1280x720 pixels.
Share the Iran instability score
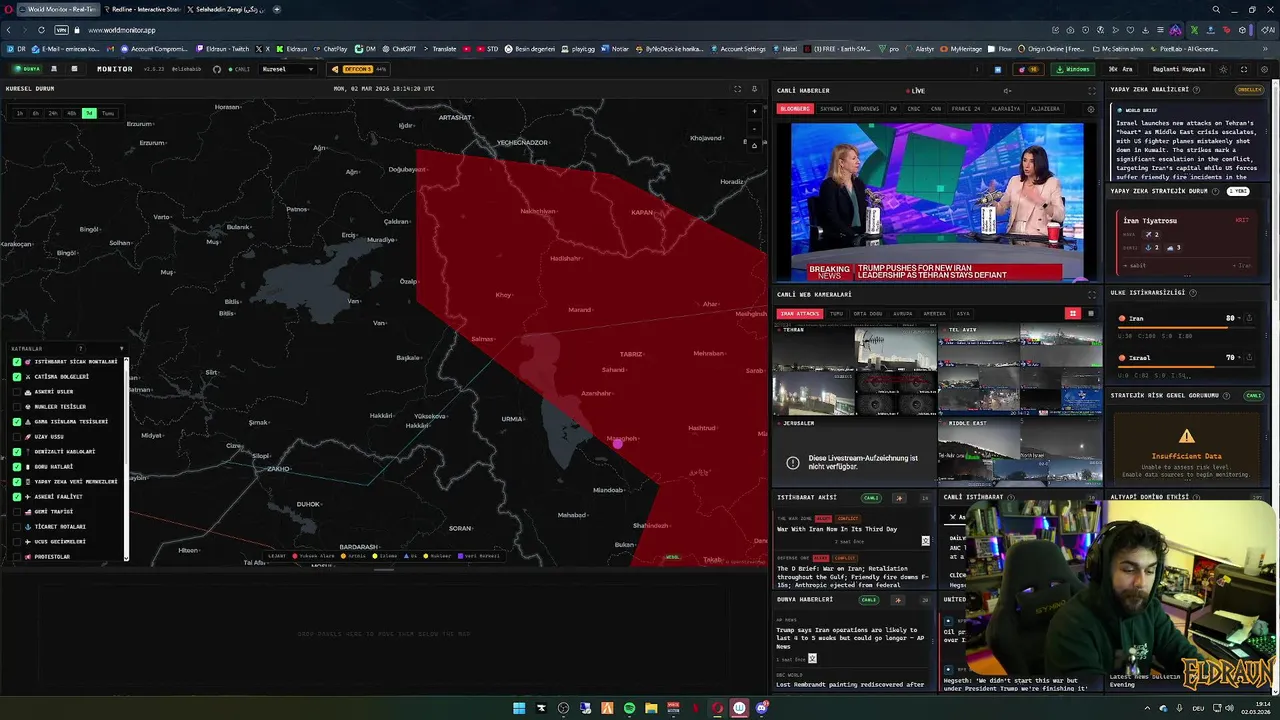tap(1249, 318)
